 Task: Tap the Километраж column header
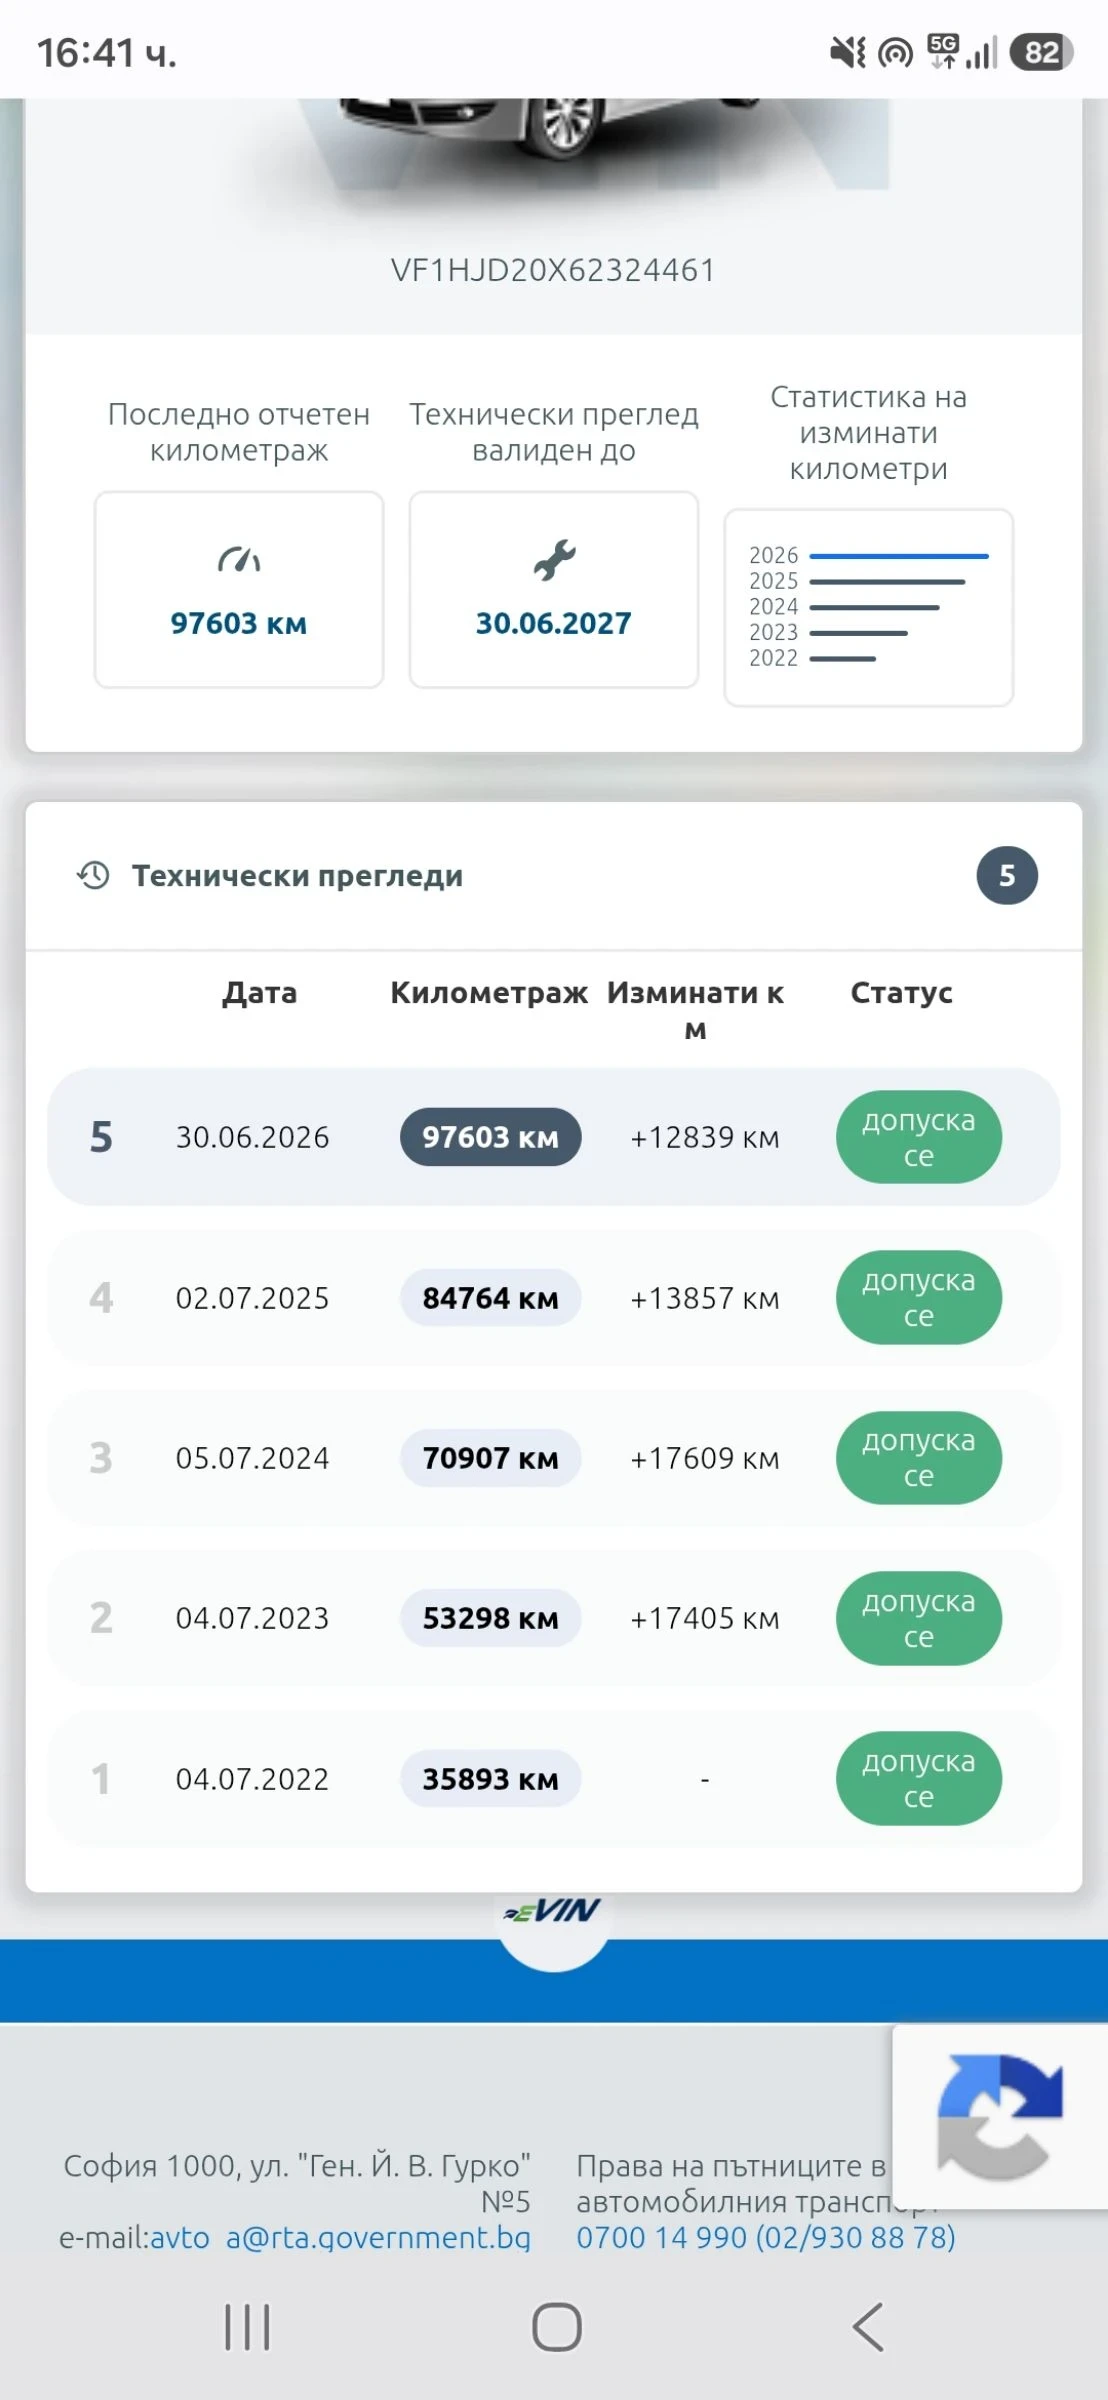coord(489,992)
